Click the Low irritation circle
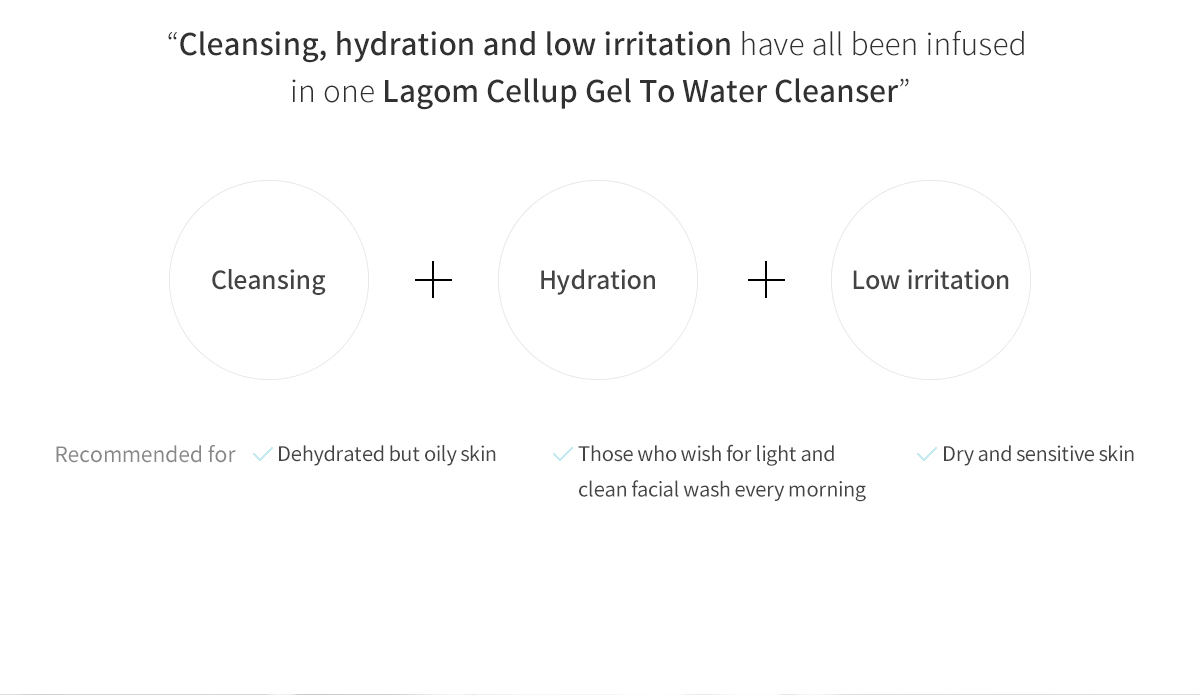 click(x=931, y=280)
